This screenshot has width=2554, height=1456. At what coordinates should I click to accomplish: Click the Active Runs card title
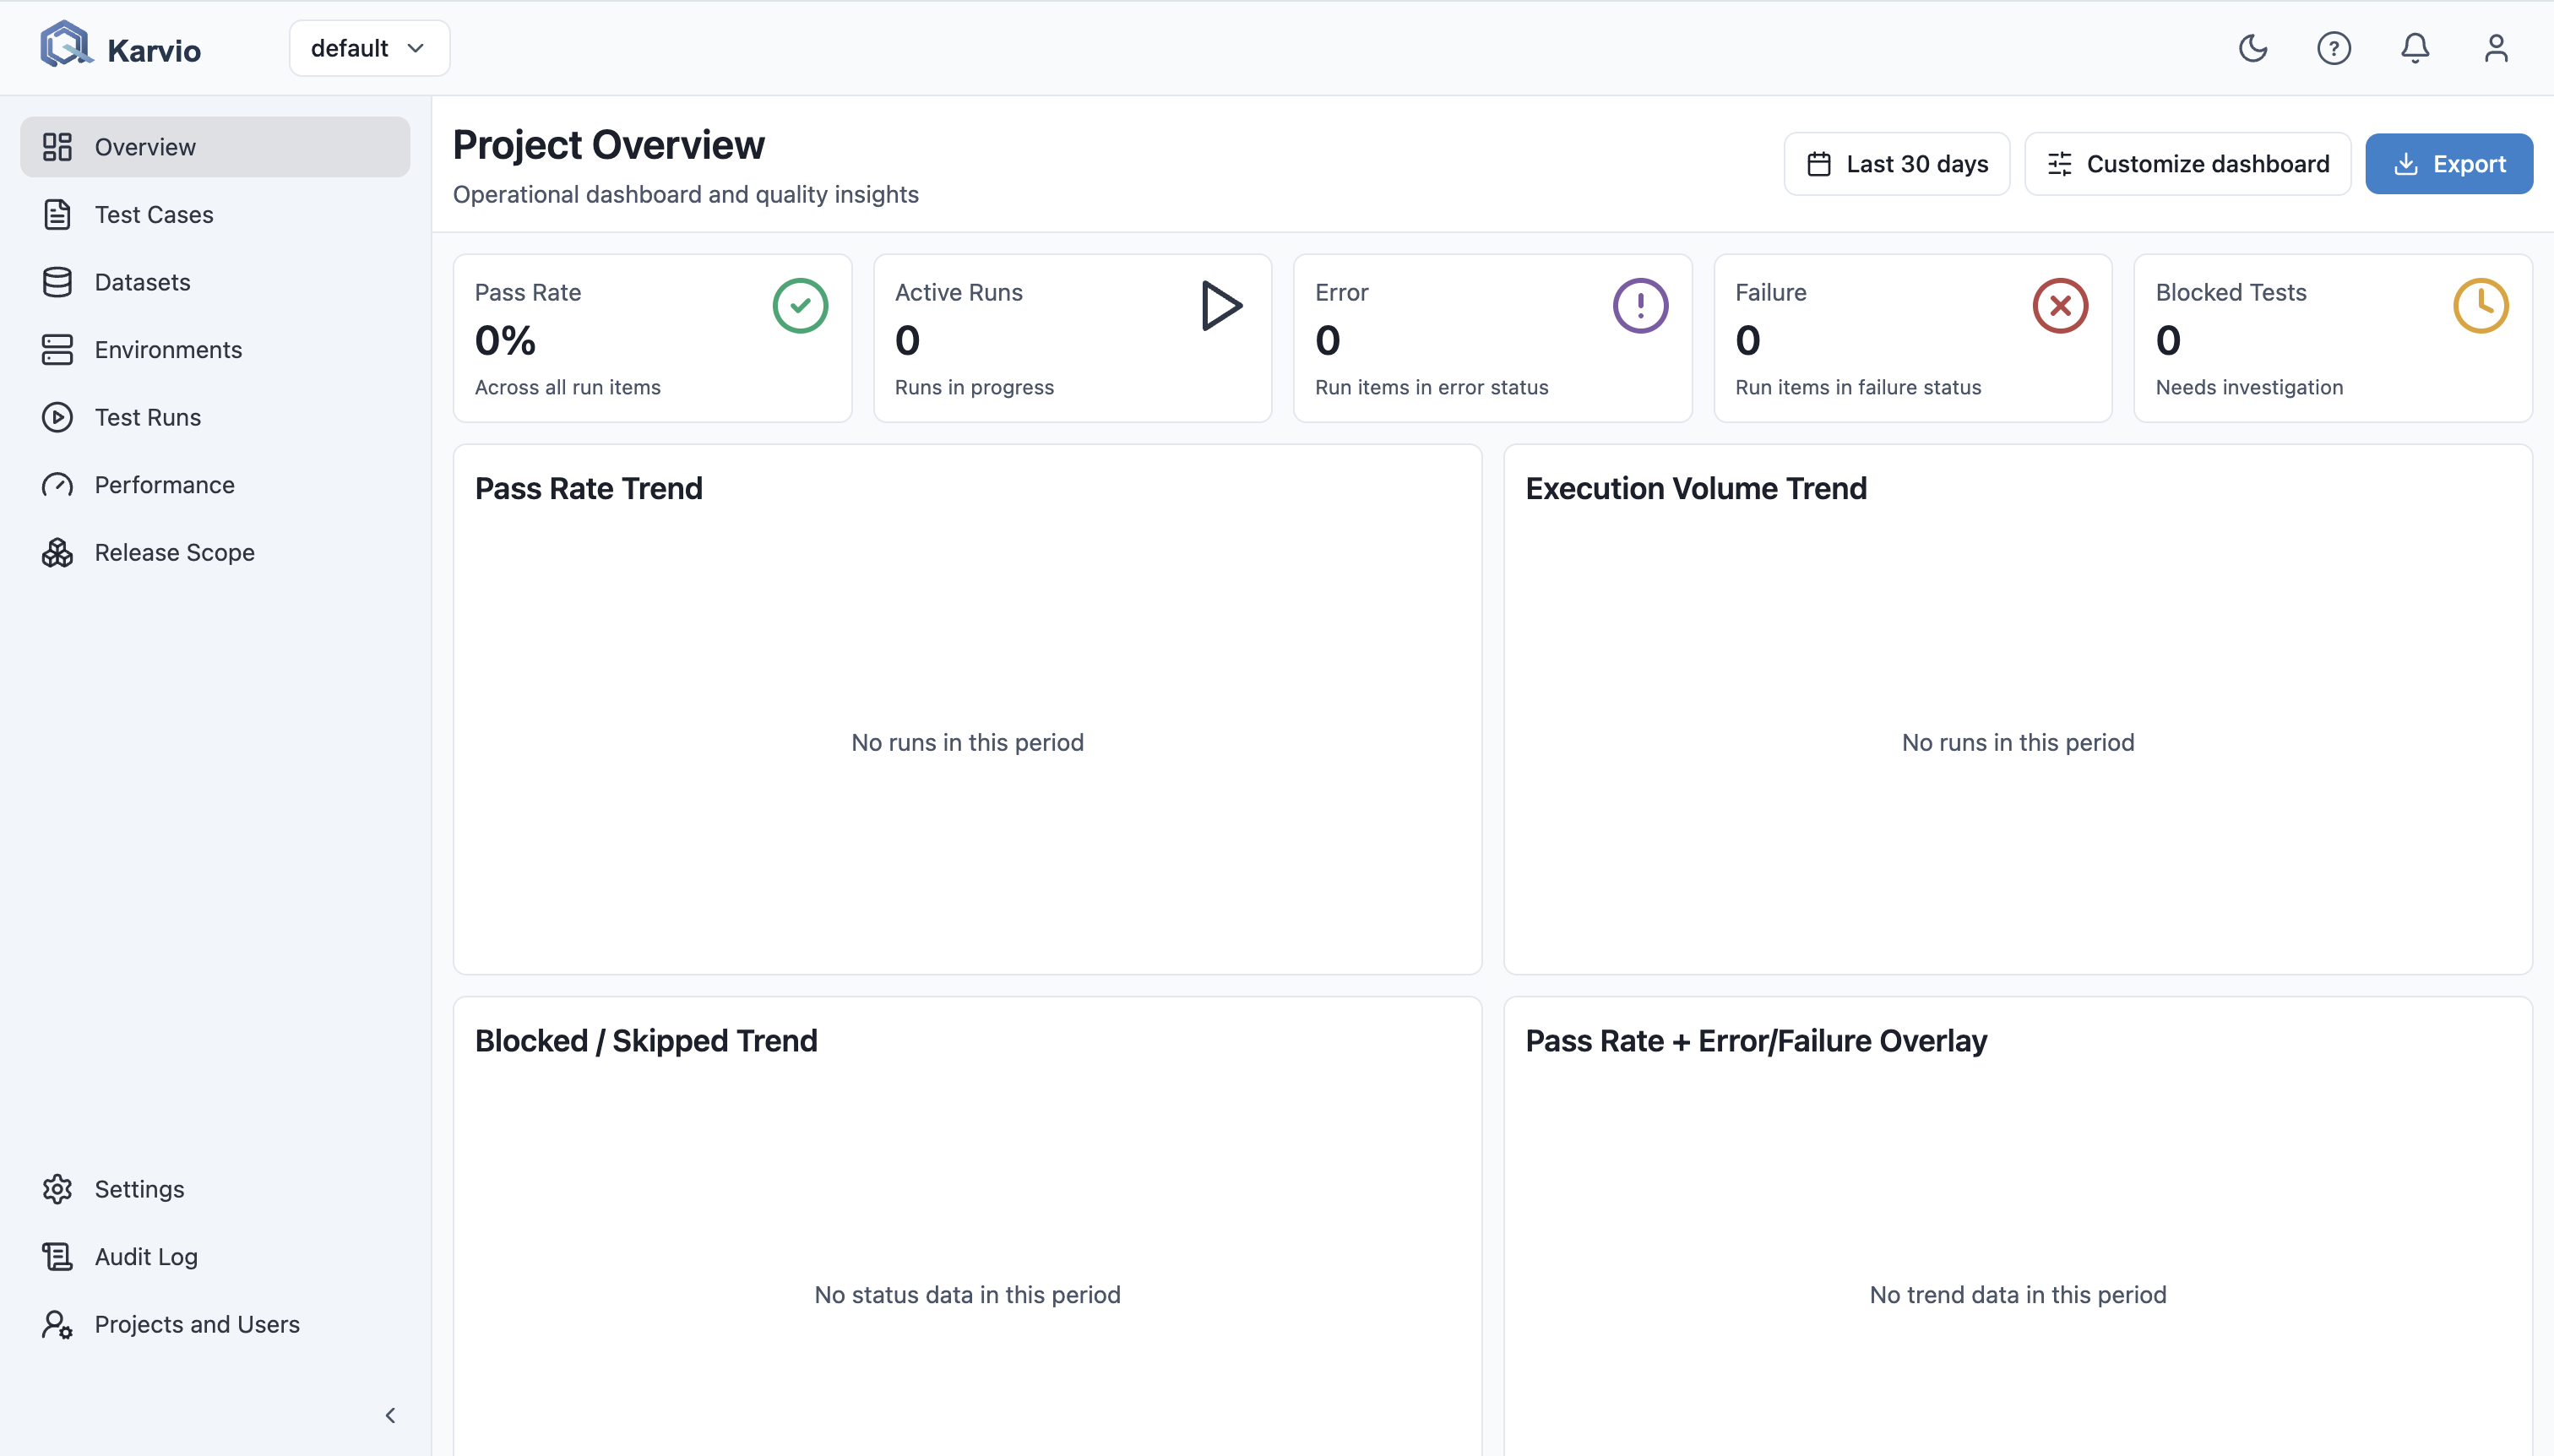(958, 292)
